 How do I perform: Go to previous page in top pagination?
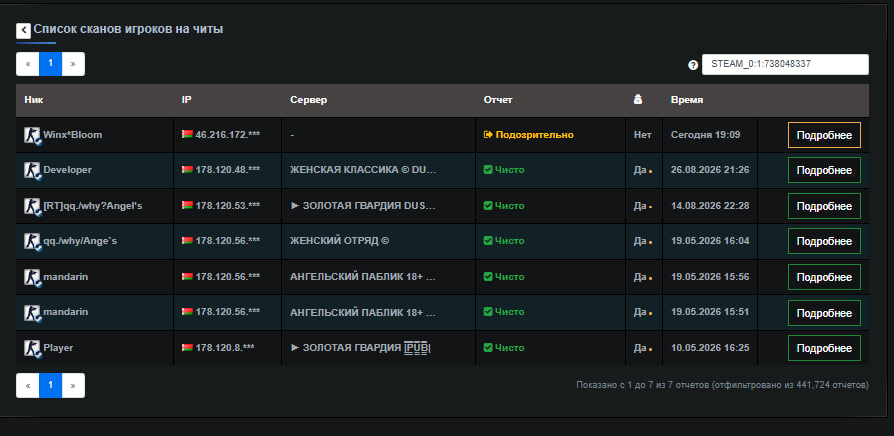point(28,64)
